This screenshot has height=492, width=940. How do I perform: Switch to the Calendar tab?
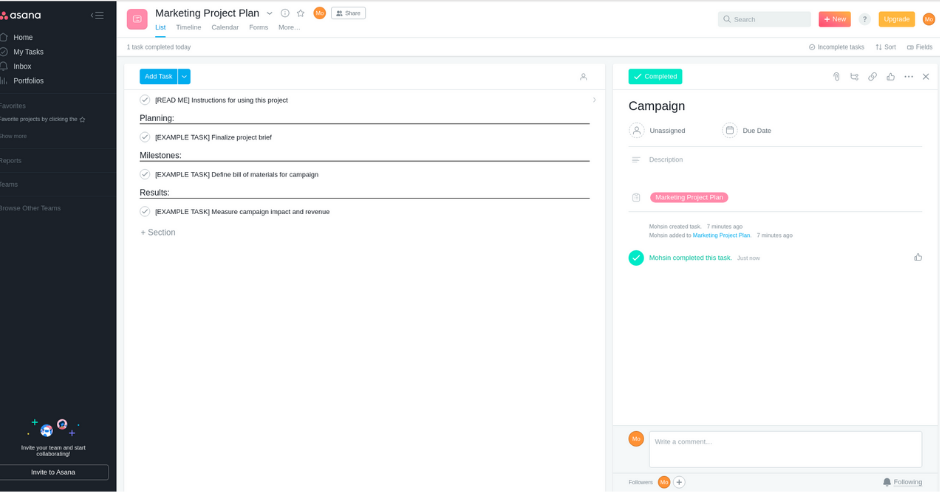coord(225,27)
